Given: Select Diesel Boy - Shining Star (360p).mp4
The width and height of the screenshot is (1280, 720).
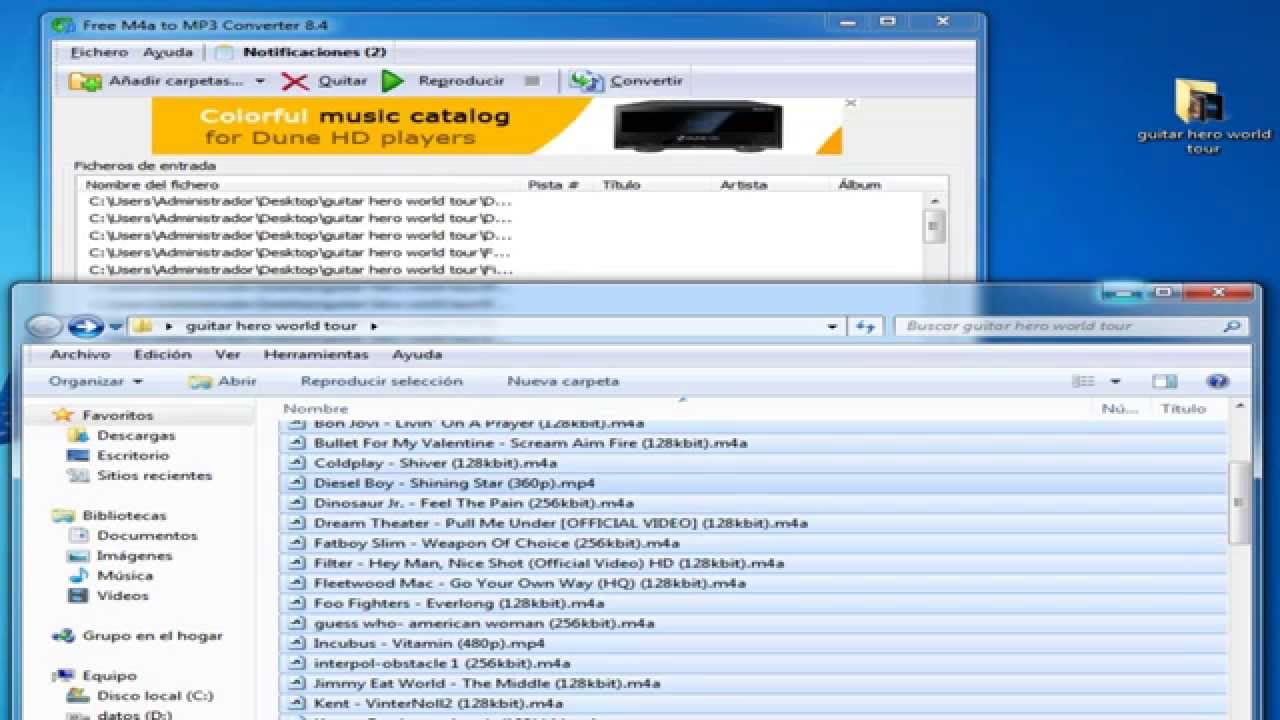Looking at the screenshot, I should click(454, 483).
